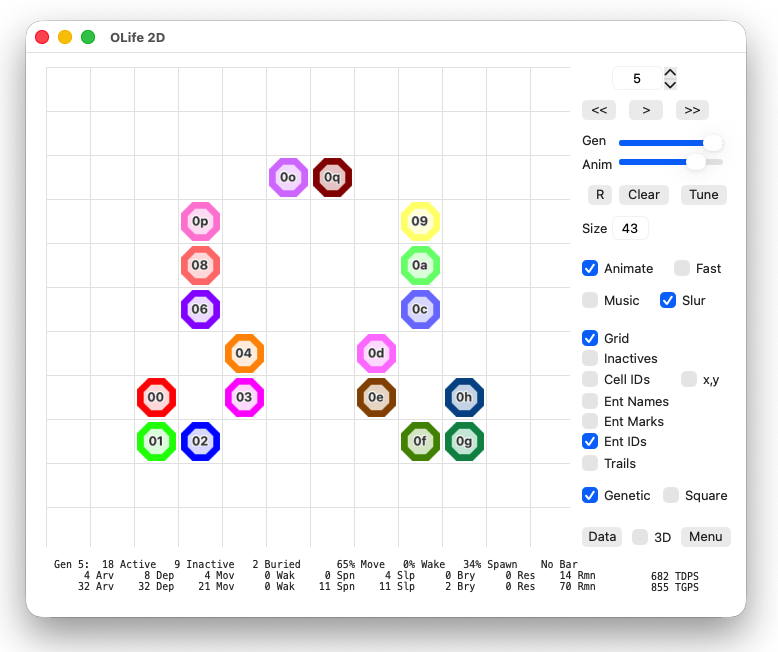Click the brown 0e entity octagon
The image size is (778, 652).
pyautogui.click(x=376, y=397)
